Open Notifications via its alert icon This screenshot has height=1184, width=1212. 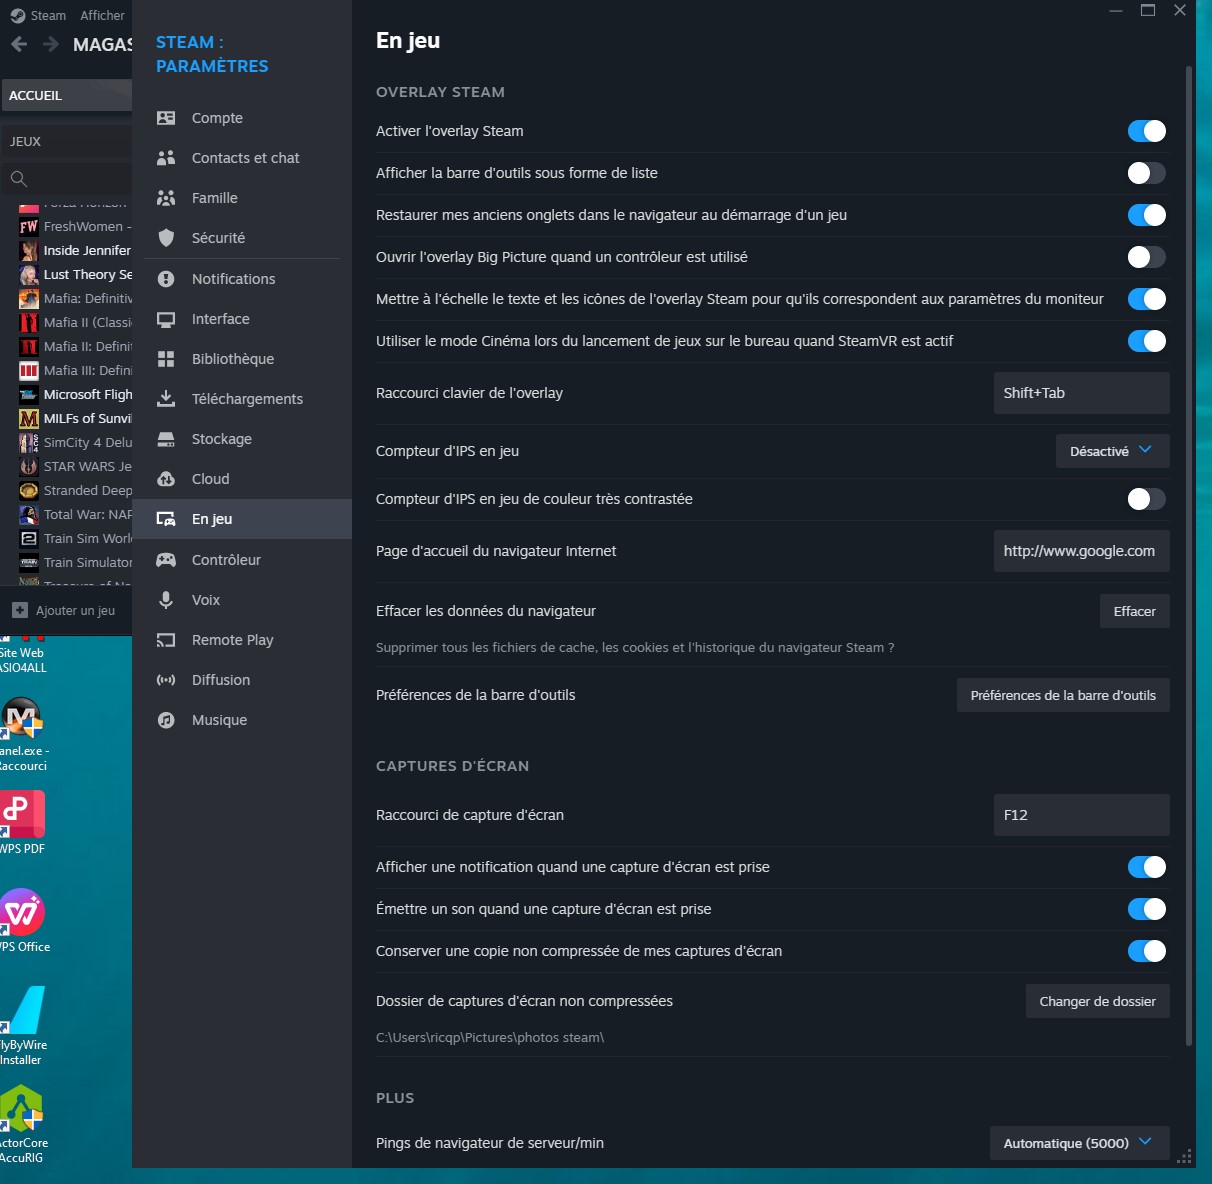166,279
